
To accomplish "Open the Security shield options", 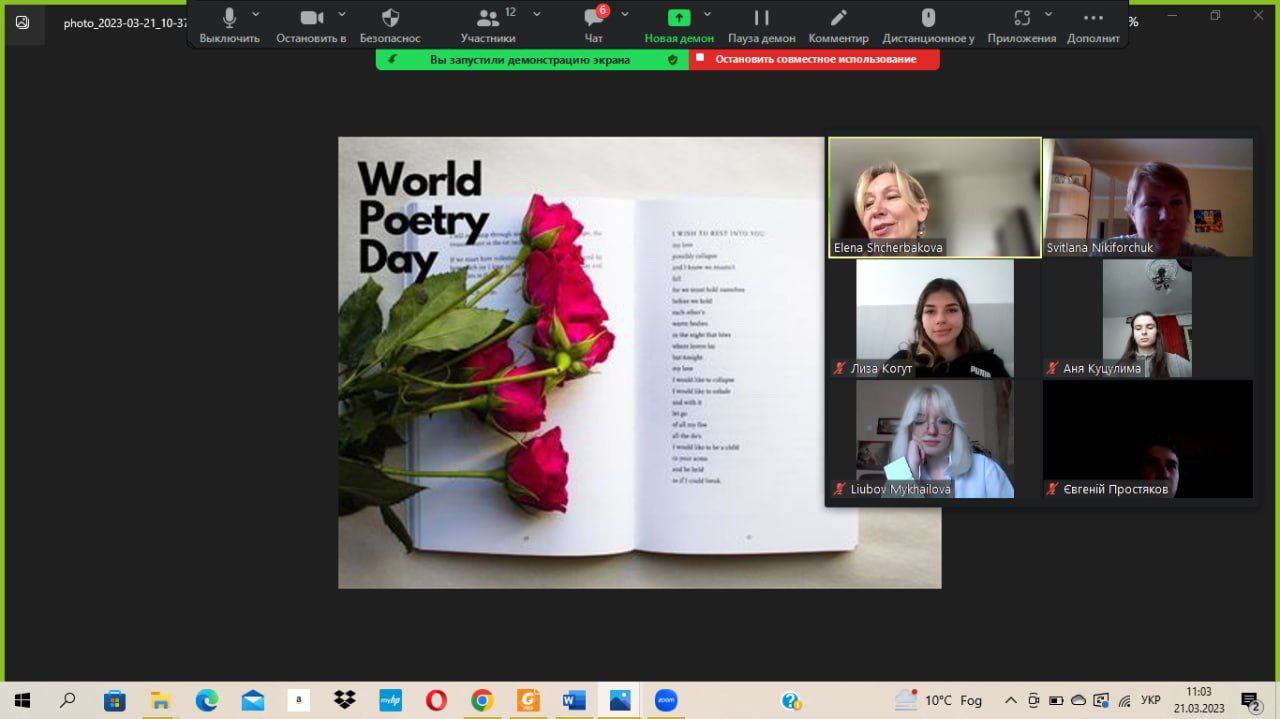I will 391,24.
